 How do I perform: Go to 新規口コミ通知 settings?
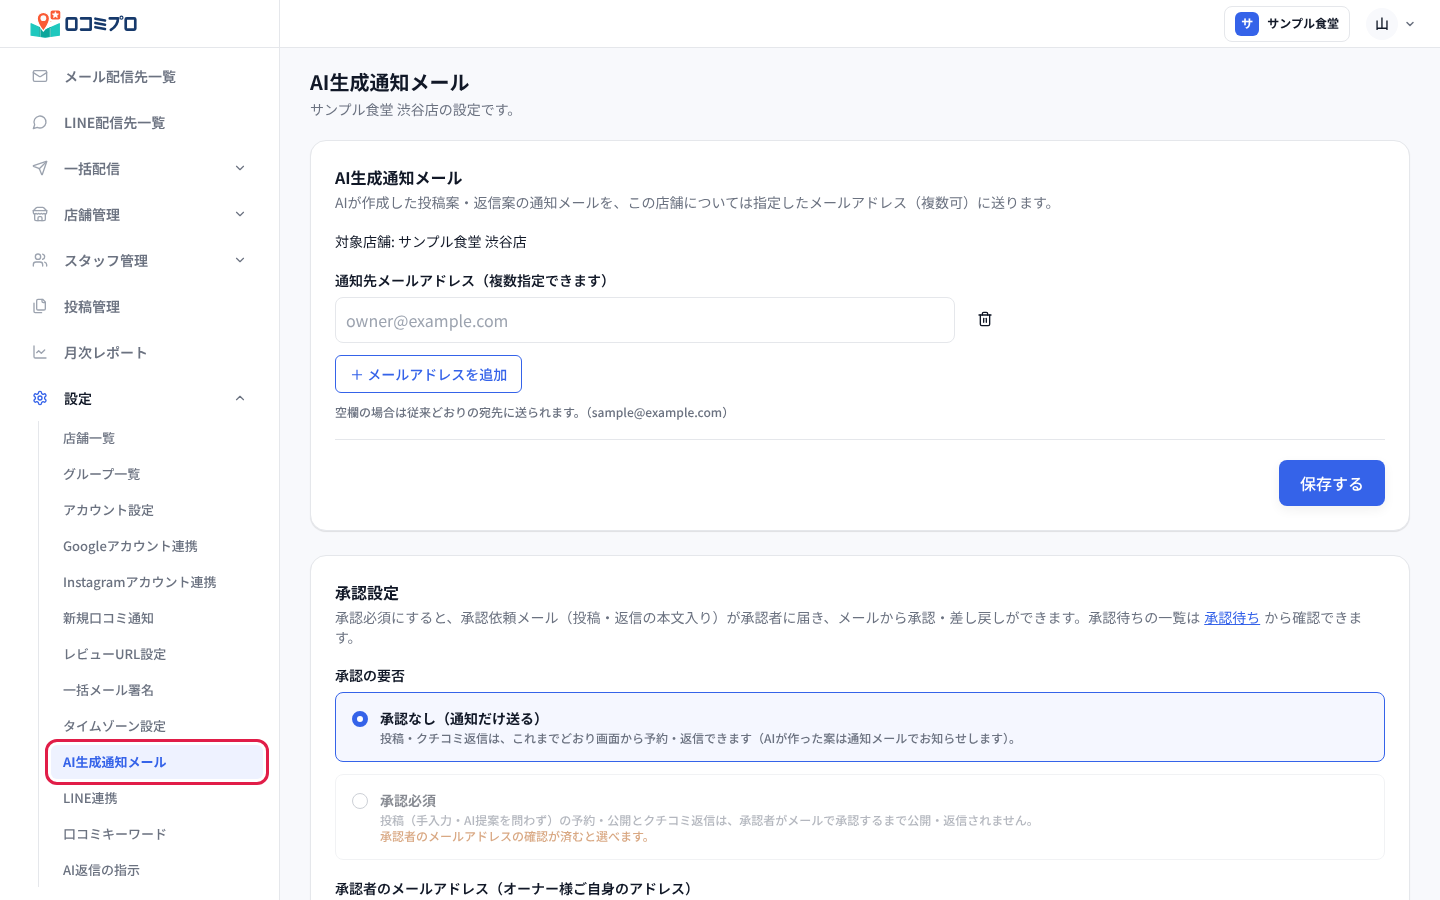(108, 618)
